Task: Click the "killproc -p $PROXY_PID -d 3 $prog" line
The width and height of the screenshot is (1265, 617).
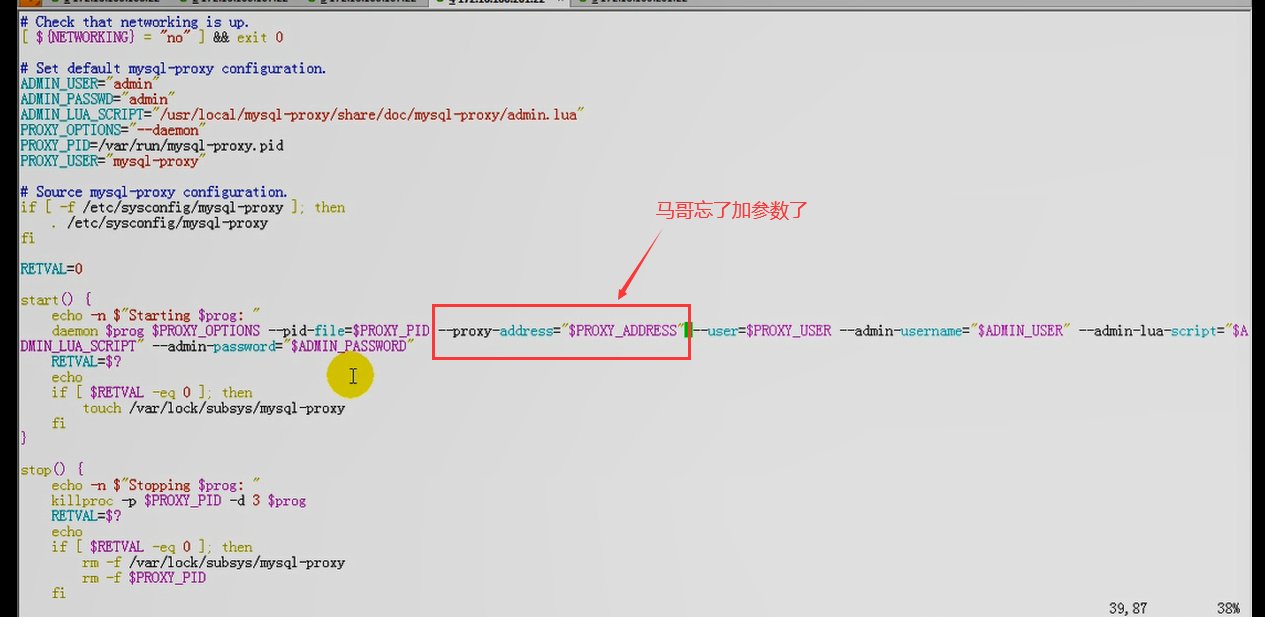Action: click(x=179, y=500)
